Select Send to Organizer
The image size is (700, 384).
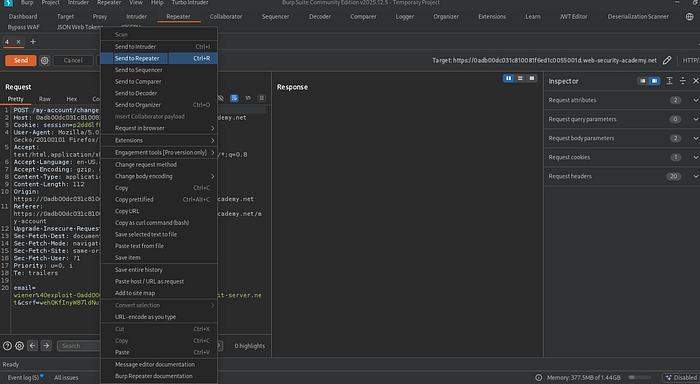point(159,105)
